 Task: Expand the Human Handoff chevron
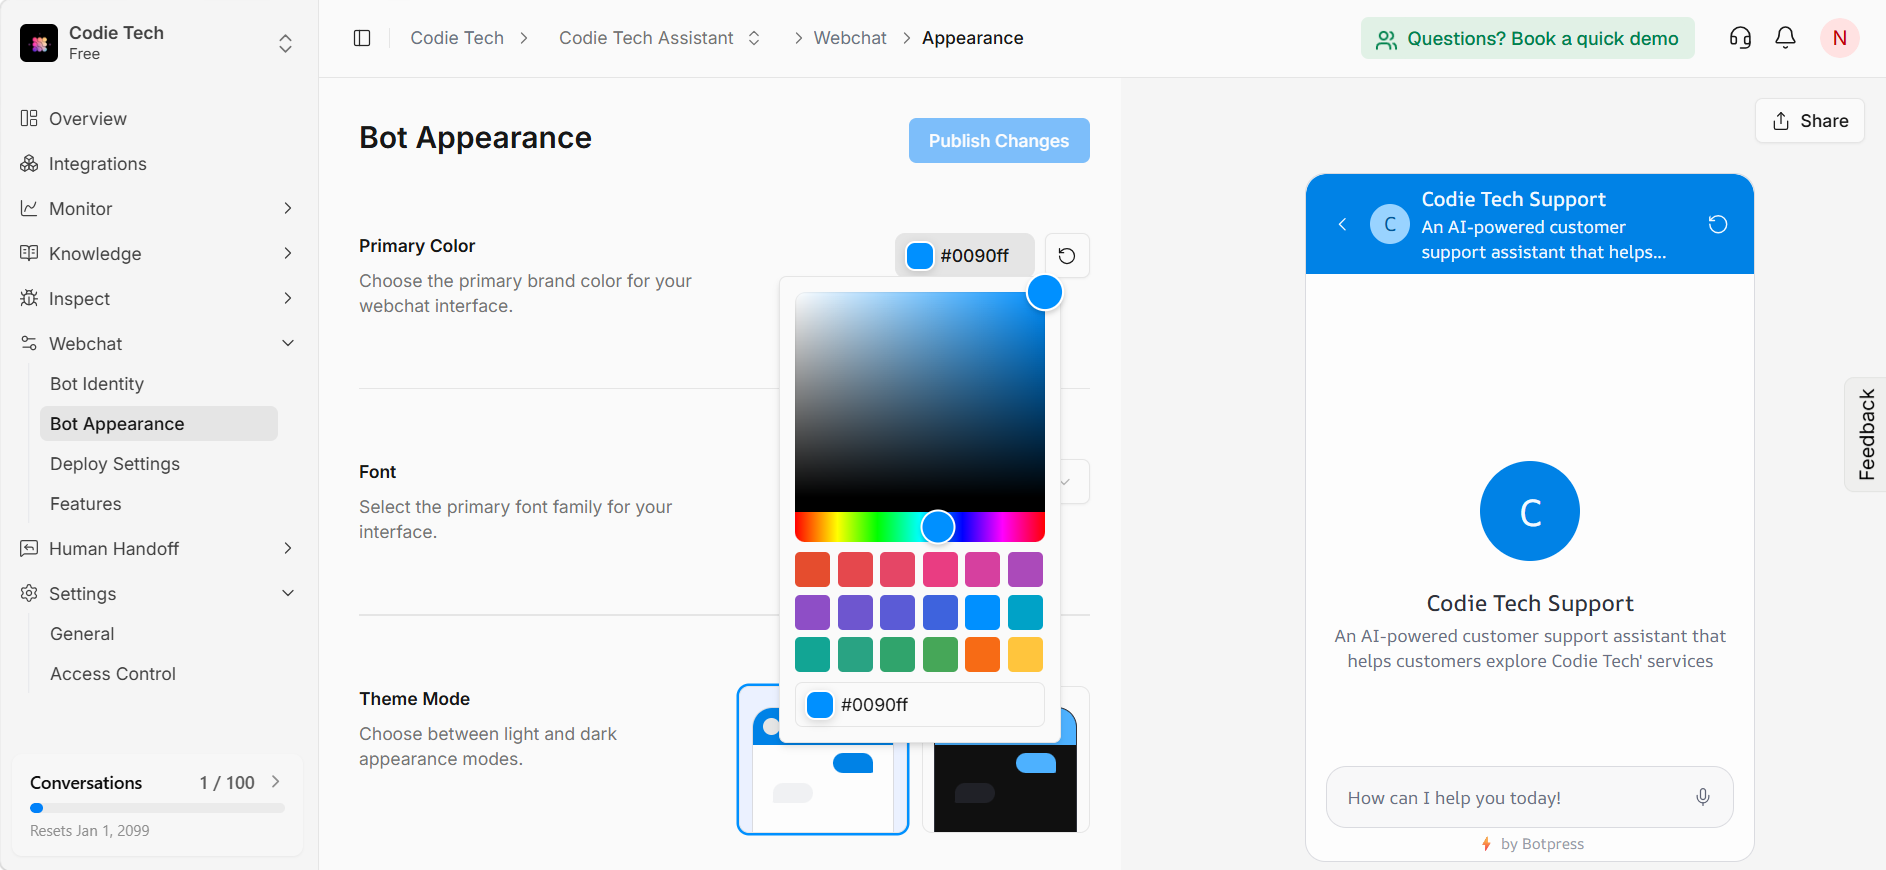pyautogui.click(x=288, y=548)
